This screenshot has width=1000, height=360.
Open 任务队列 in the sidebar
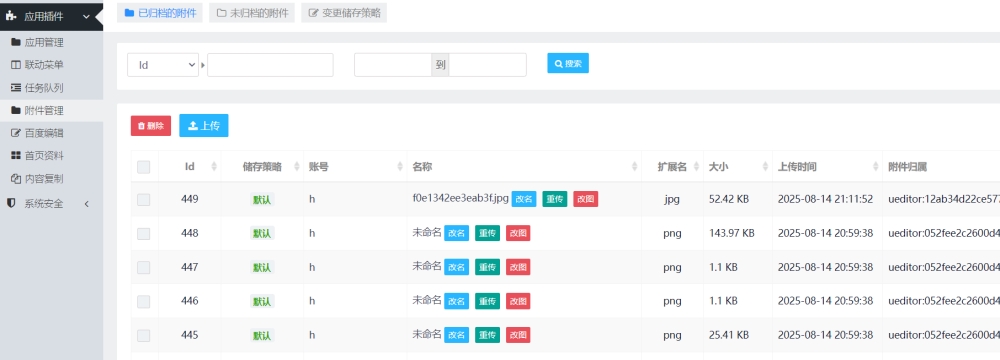pyautogui.click(x=44, y=88)
